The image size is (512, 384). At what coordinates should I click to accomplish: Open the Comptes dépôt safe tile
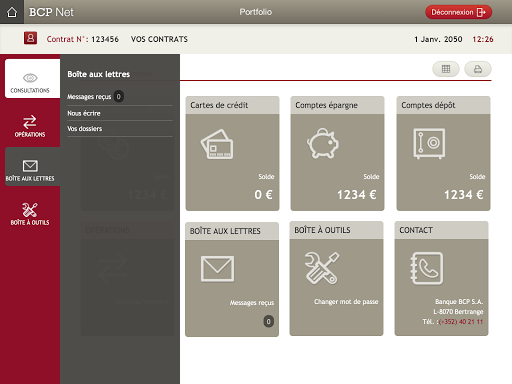coord(443,154)
